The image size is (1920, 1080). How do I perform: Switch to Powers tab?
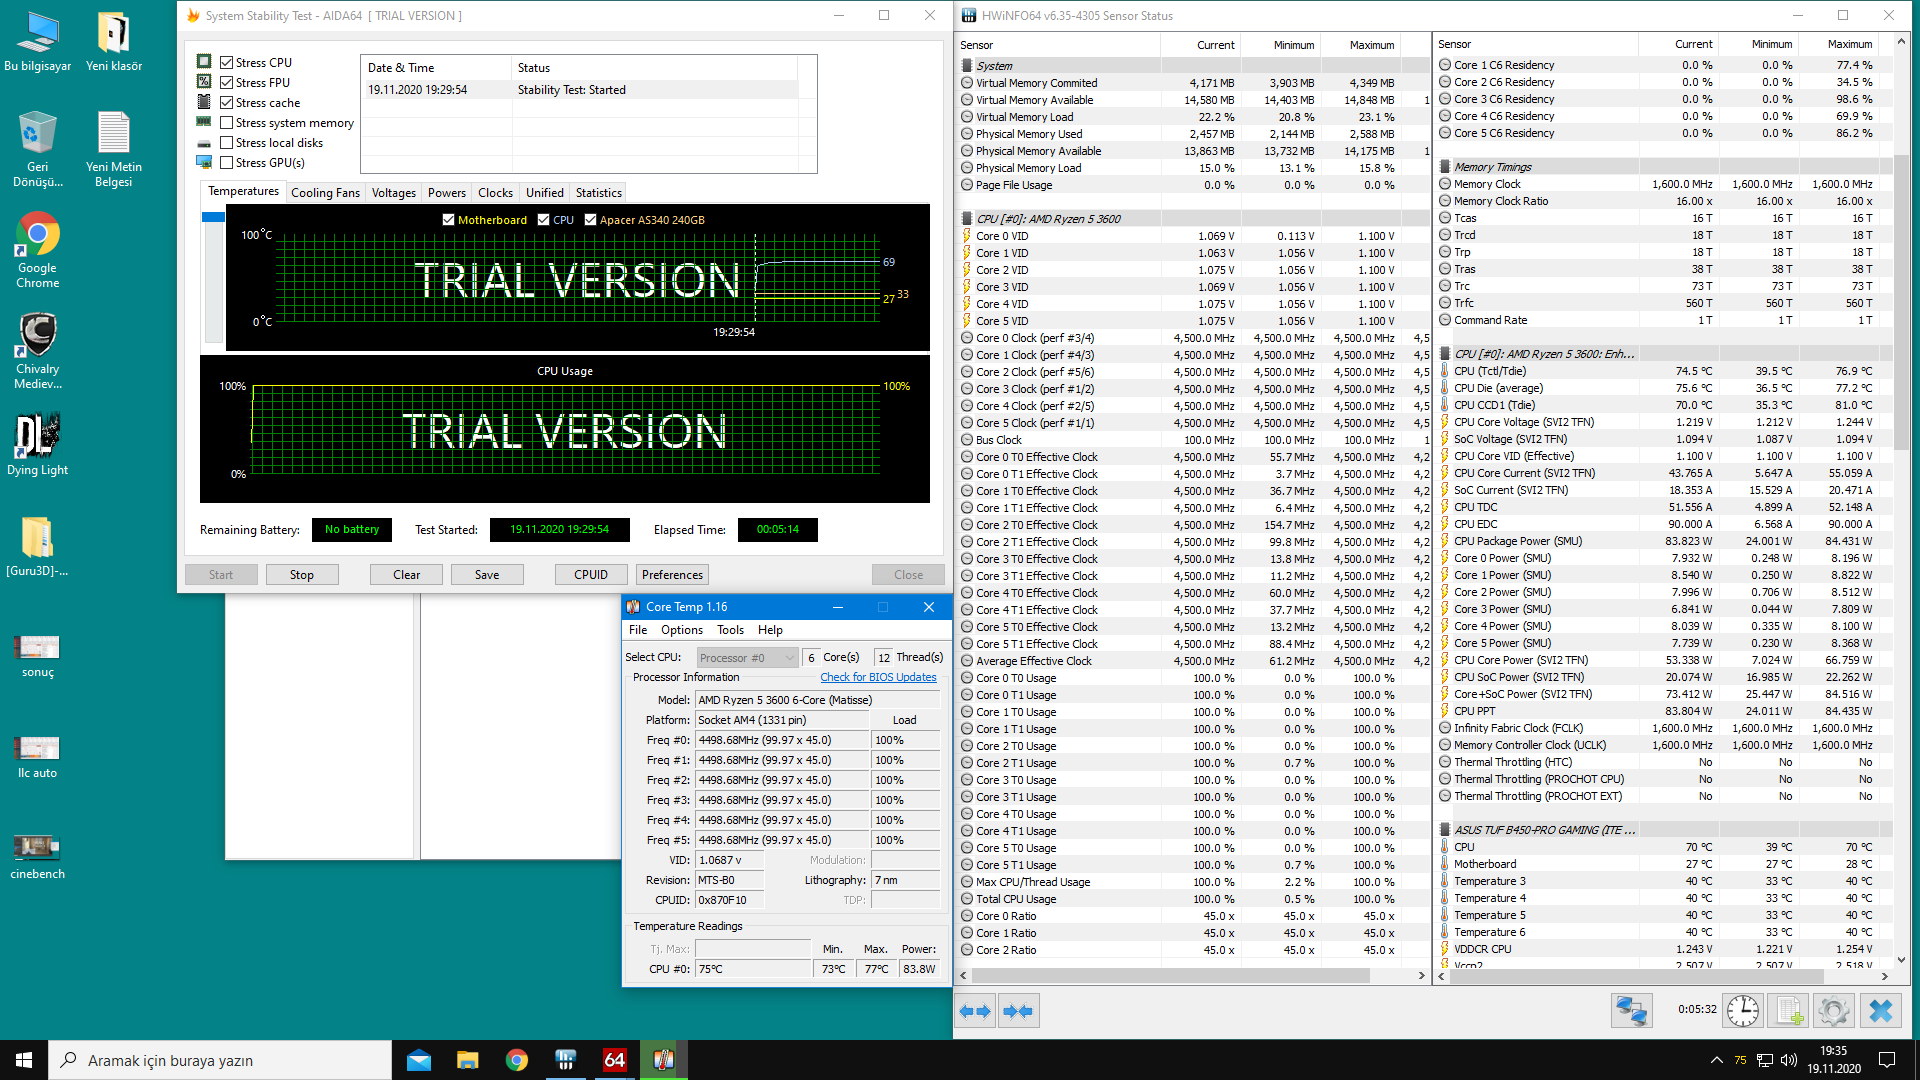[x=446, y=193]
